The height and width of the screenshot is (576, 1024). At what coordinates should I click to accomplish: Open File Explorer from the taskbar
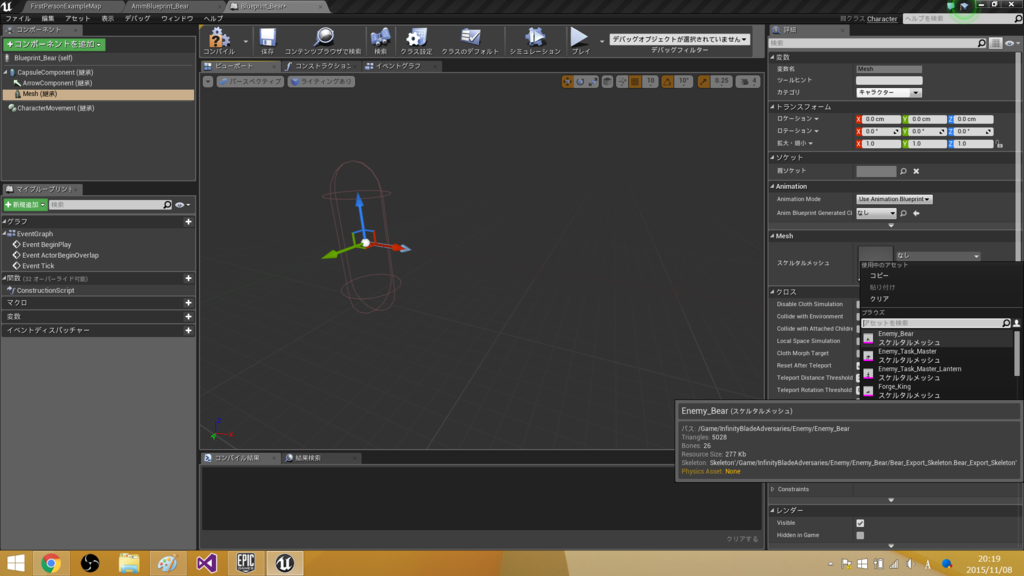point(129,563)
